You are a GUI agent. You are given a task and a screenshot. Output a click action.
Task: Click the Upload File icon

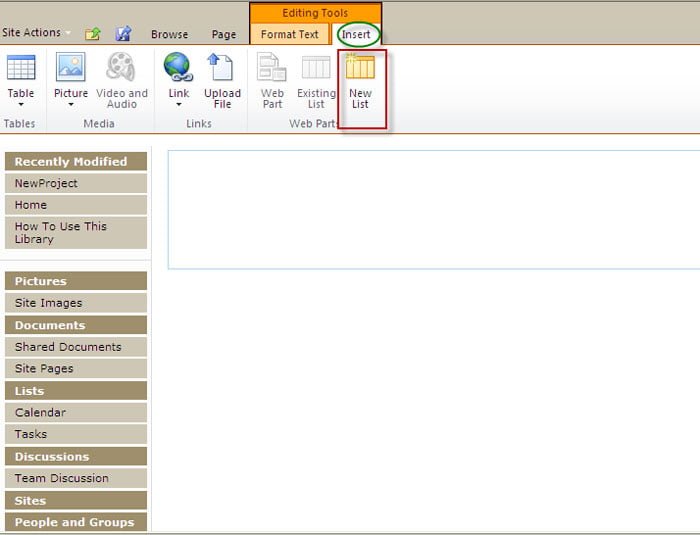pyautogui.click(x=221, y=67)
